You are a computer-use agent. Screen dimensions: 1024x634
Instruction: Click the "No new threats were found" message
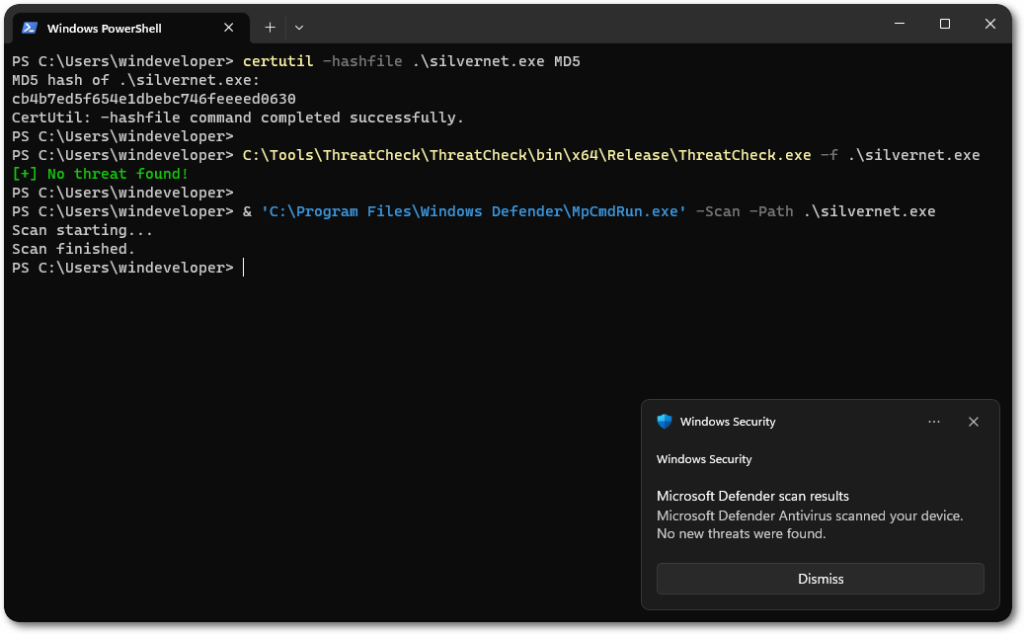[x=740, y=534]
